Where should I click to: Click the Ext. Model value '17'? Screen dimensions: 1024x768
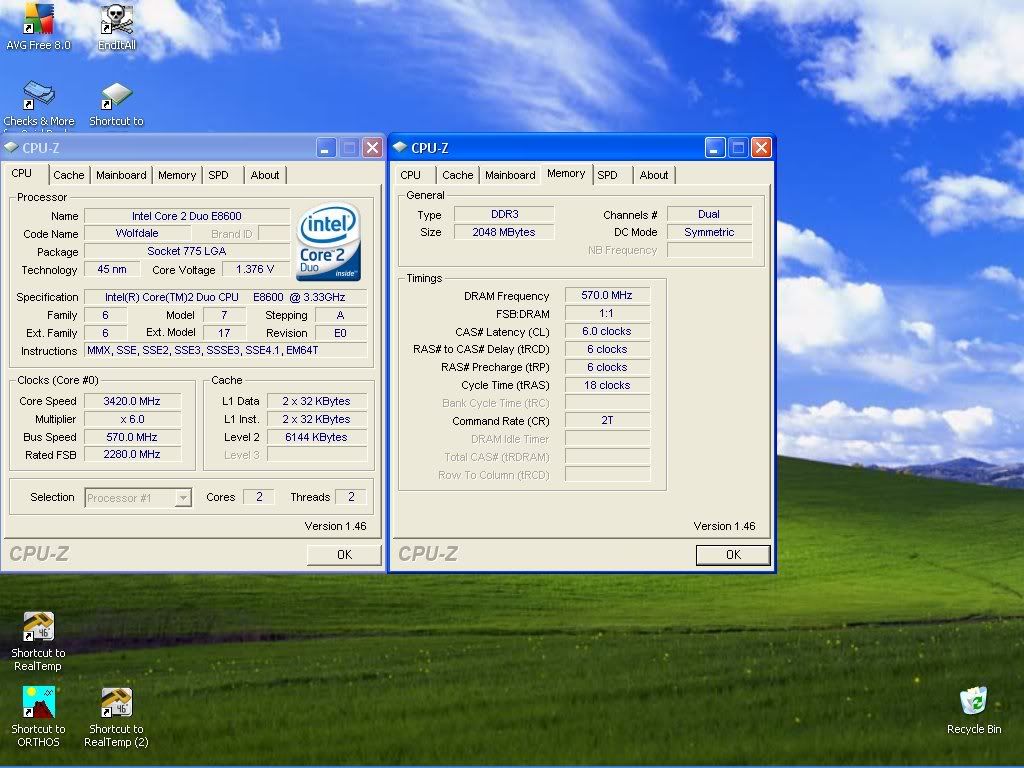click(224, 333)
